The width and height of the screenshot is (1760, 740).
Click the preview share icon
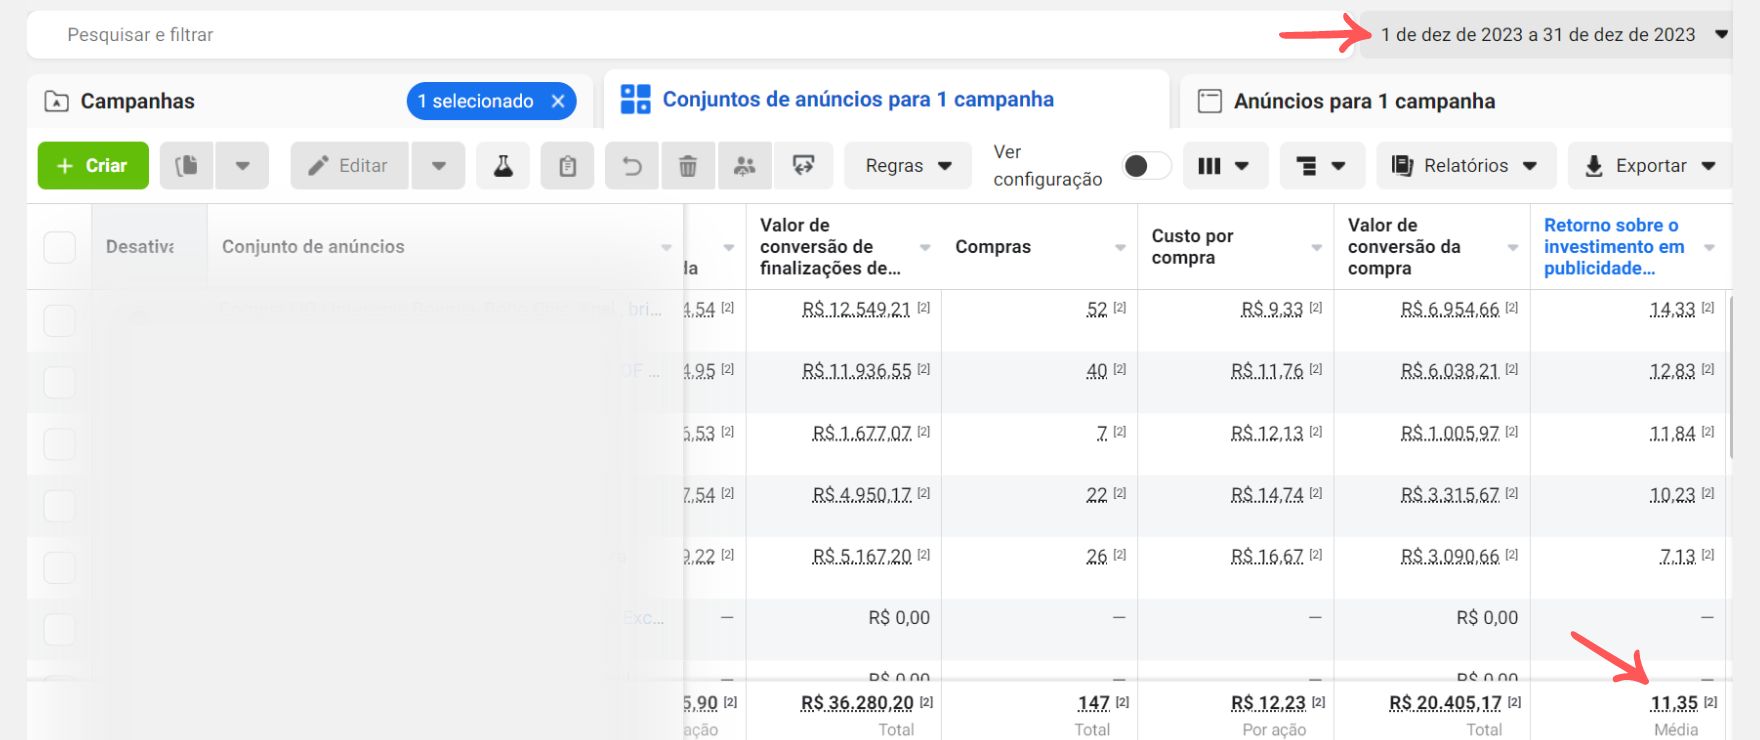point(803,166)
